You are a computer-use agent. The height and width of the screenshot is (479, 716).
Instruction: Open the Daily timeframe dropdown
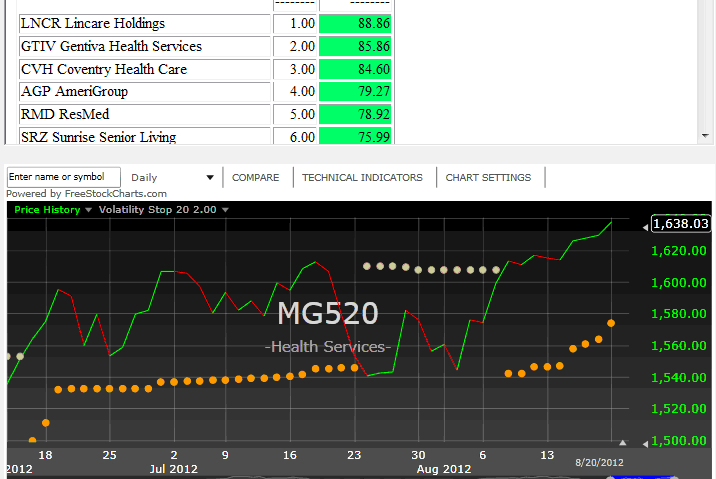coord(172,177)
